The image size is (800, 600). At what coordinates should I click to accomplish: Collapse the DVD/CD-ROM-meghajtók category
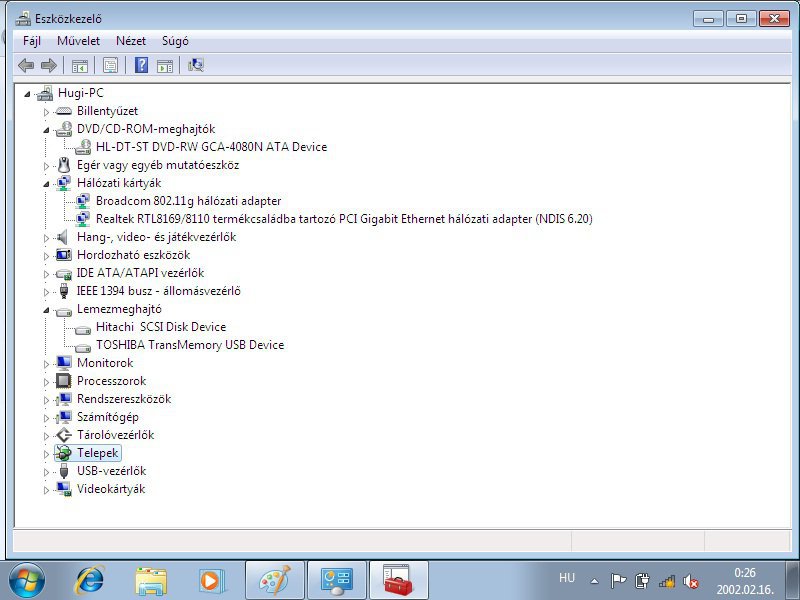pyautogui.click(x=46, y=130)
